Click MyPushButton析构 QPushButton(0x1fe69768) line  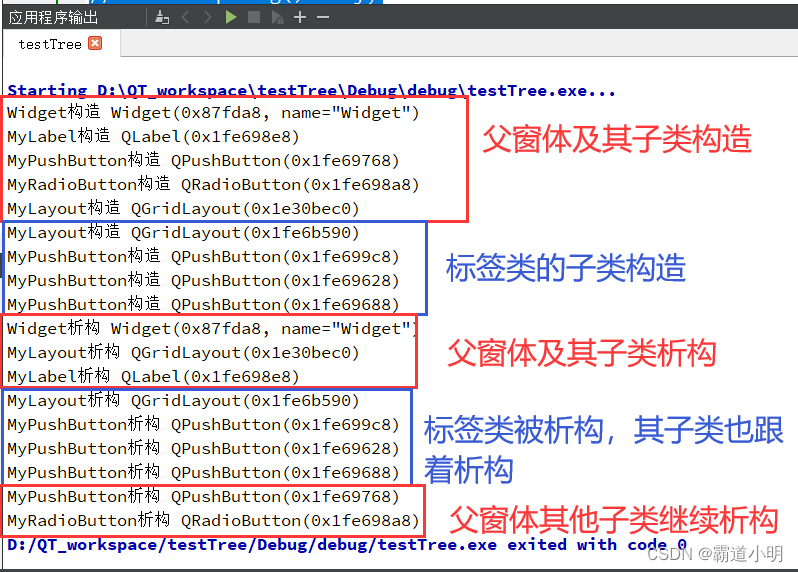(x=203, y=496)
